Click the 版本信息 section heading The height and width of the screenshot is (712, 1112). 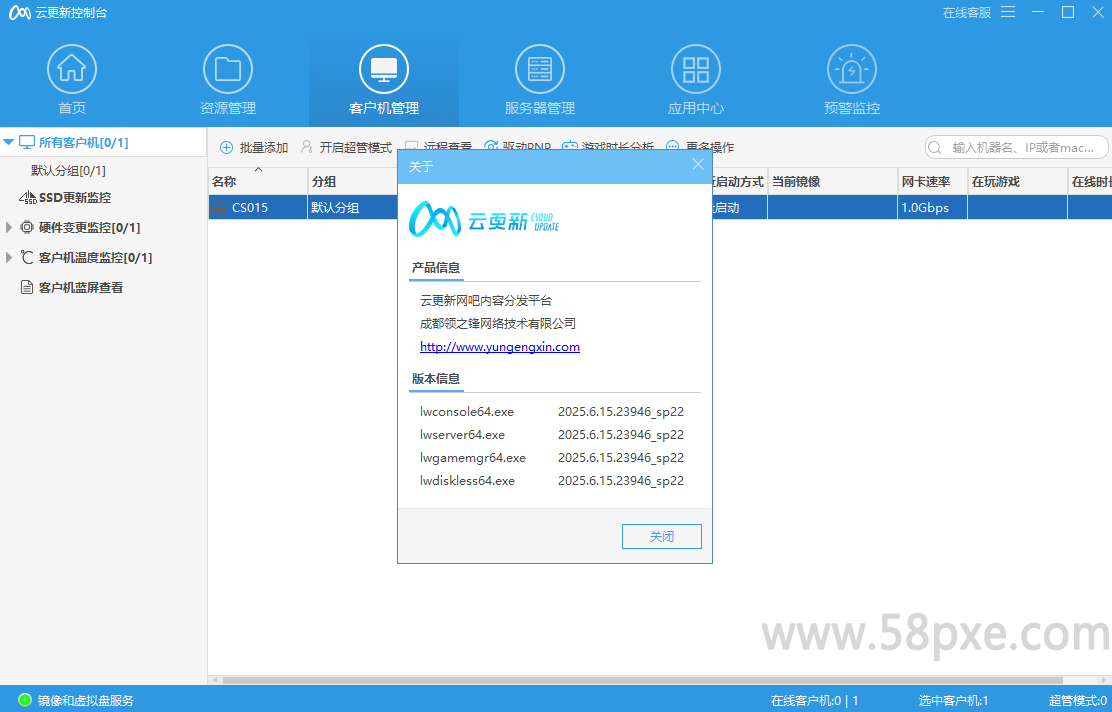pyautogui.click(x=436, y=379)
